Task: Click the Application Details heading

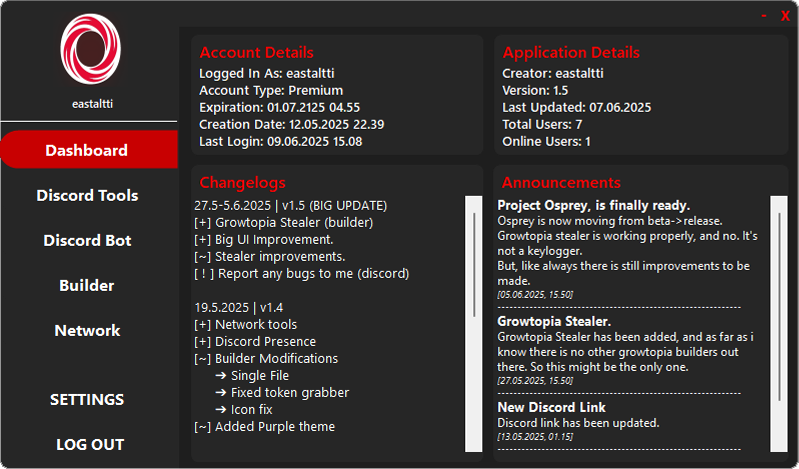Action: click(x=571, y=53)
